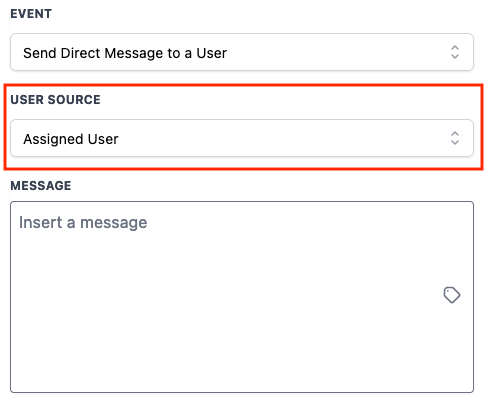Click the USER SOURCE field label

pos(55,100)
